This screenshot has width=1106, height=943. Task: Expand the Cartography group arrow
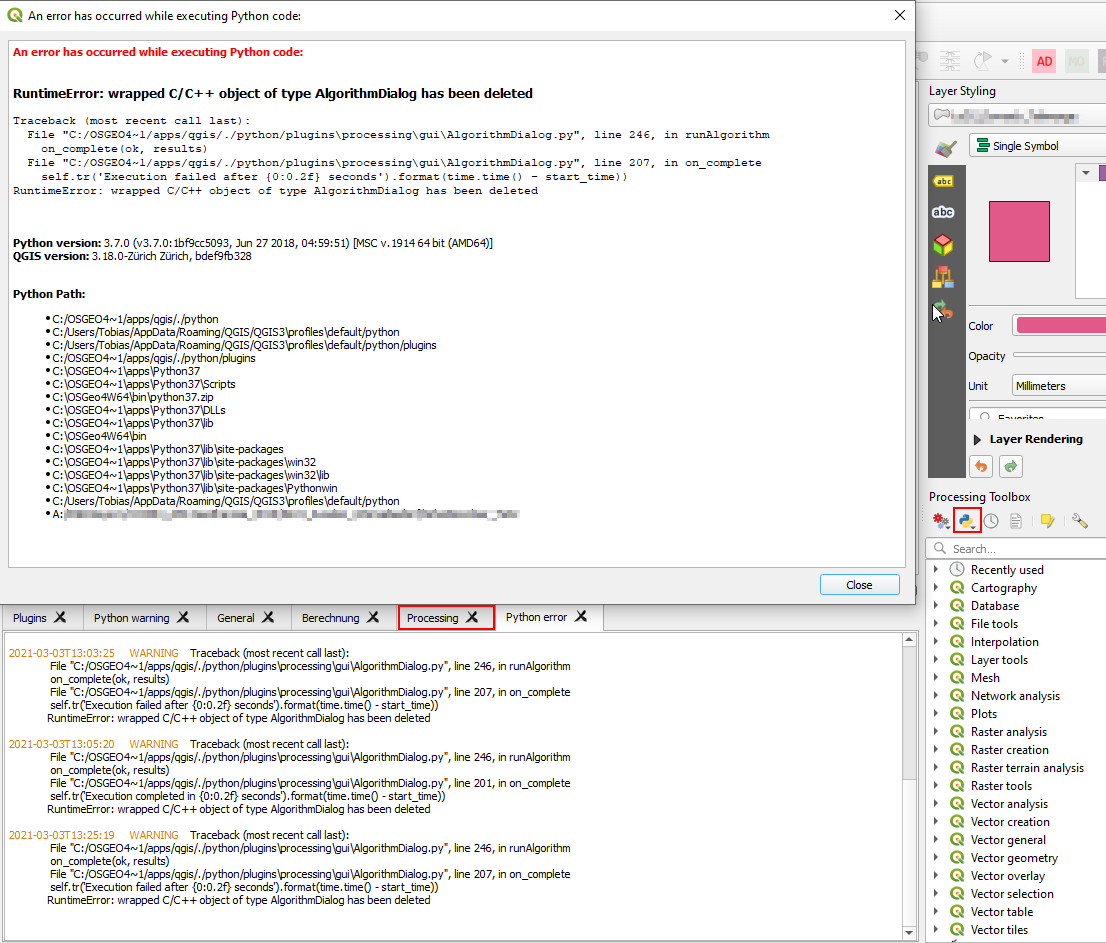click(936, 588)
